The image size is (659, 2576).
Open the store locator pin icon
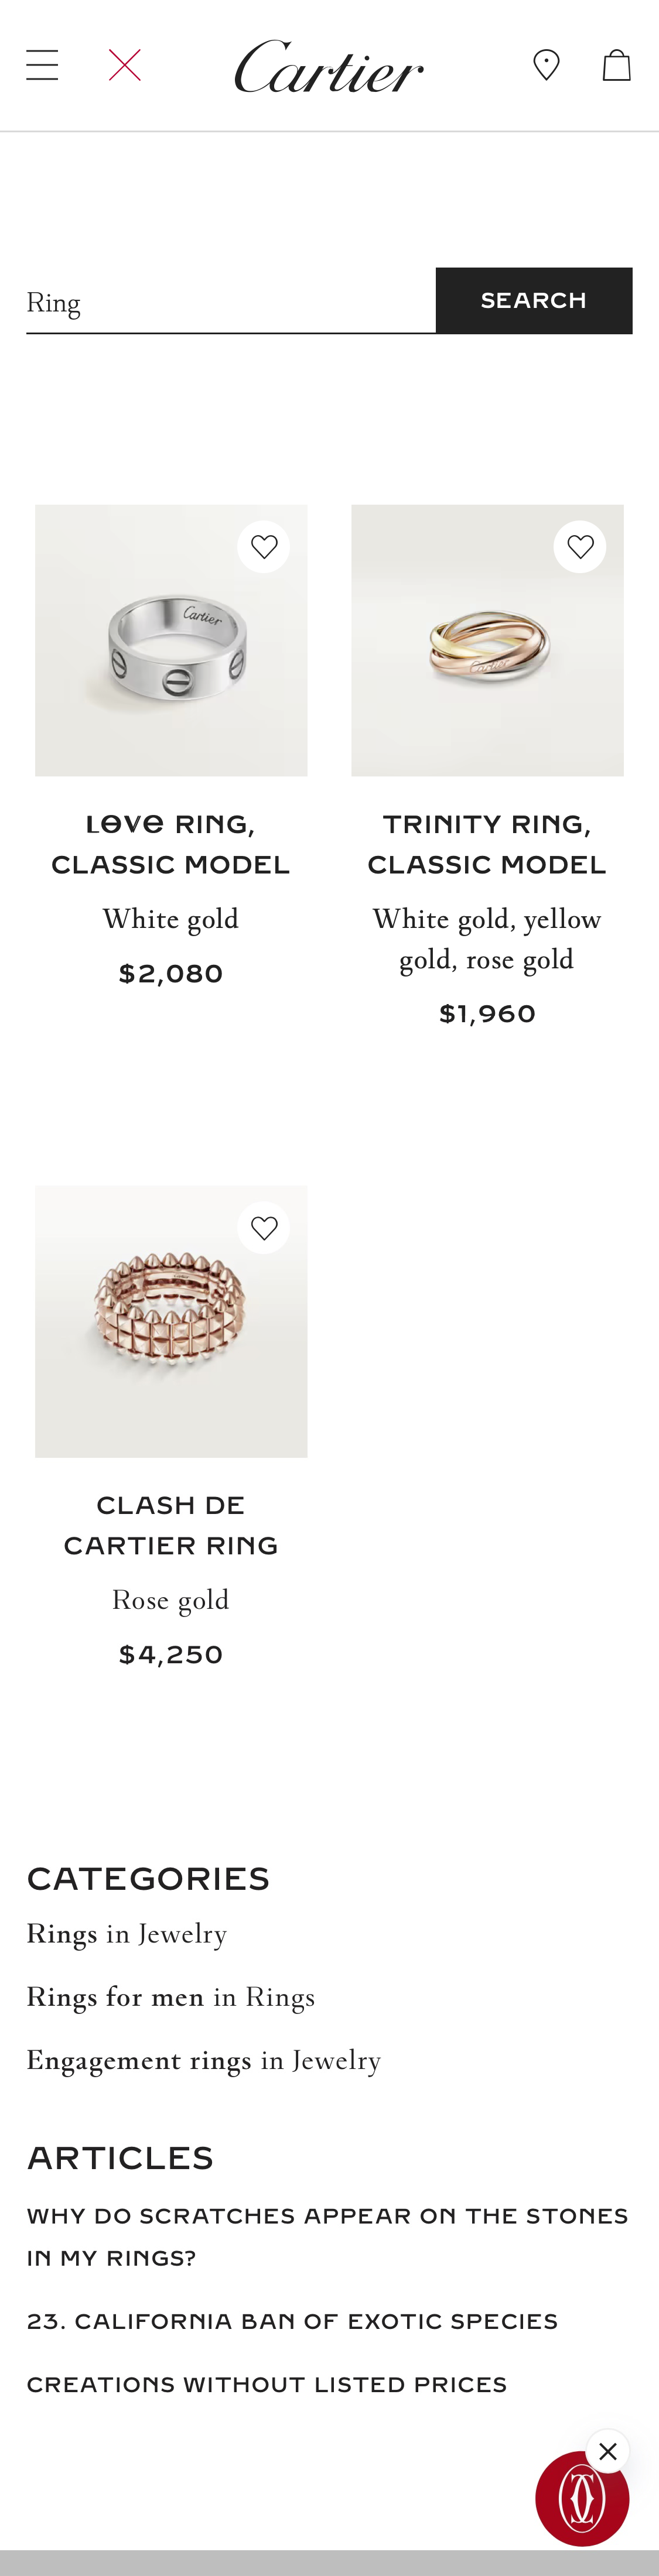tap(546, 66)
